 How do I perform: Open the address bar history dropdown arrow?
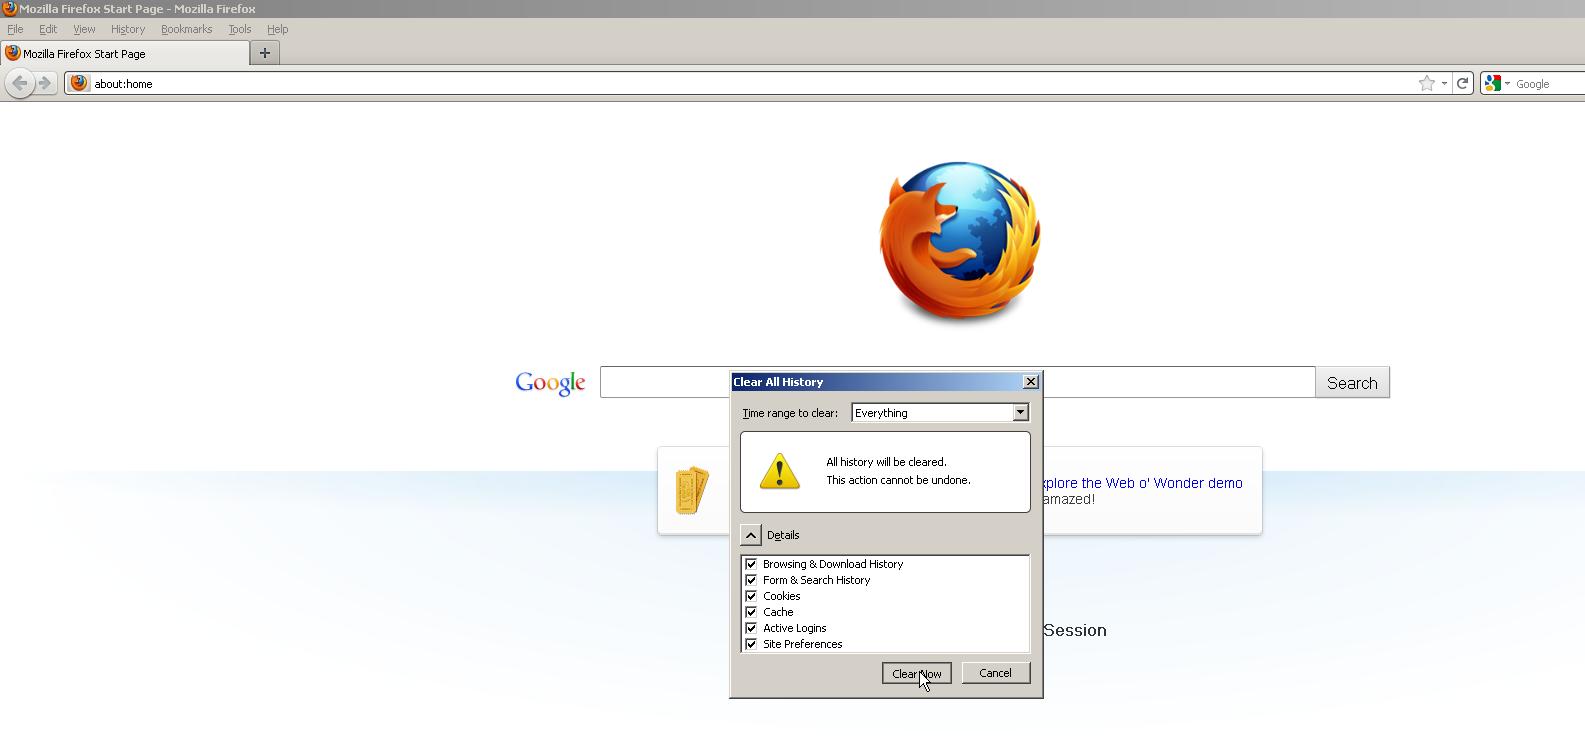tap(1444, 83)
